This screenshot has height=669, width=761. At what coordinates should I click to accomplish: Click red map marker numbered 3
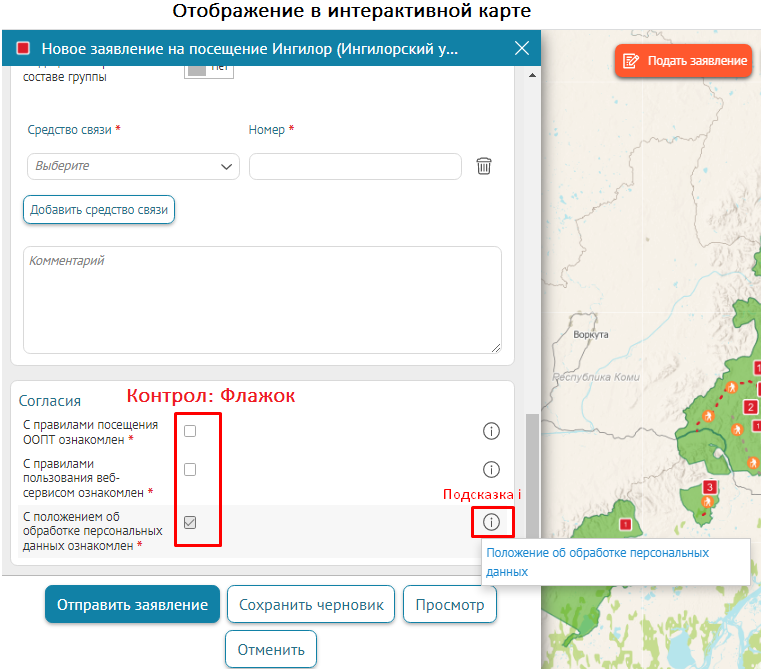coord(709,487)
